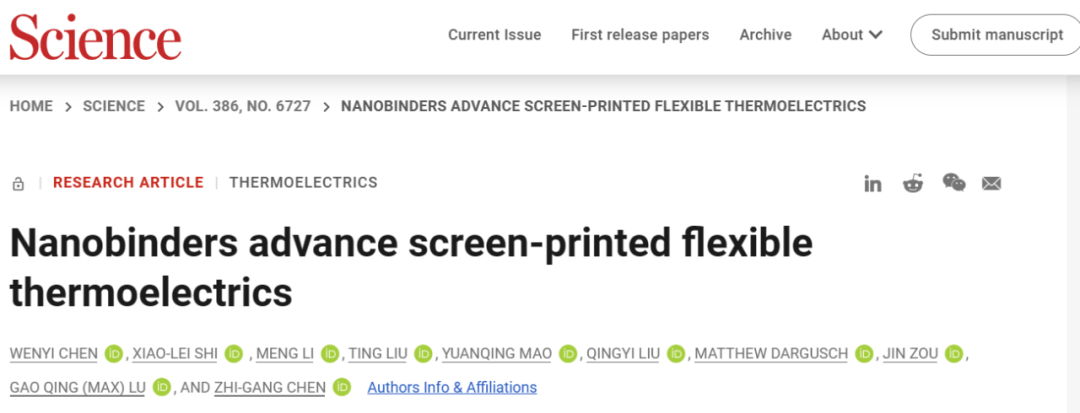The width and height of the screenshot is (1080, 413).
Task: Open the Archive menu item
Action: tap(765, 34)
